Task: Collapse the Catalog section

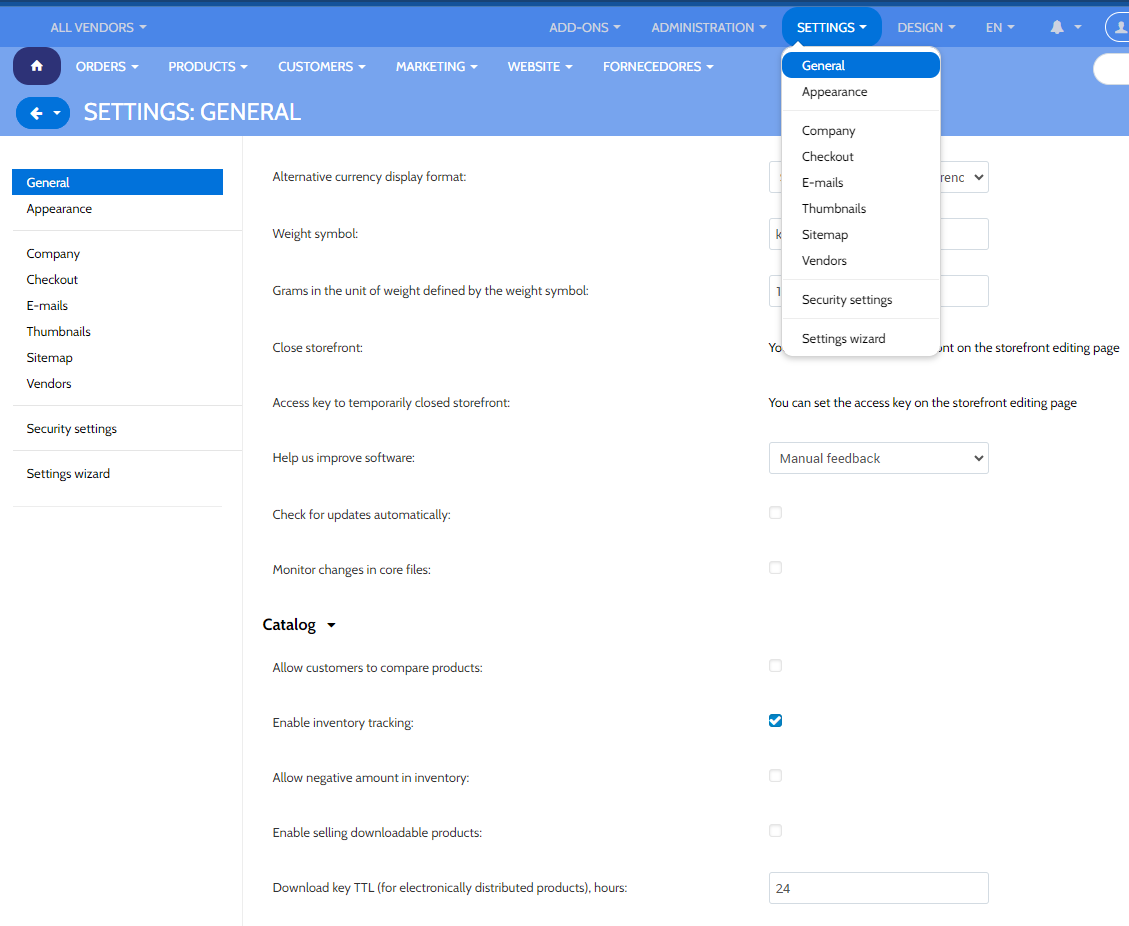Action: tap(330, 624)
